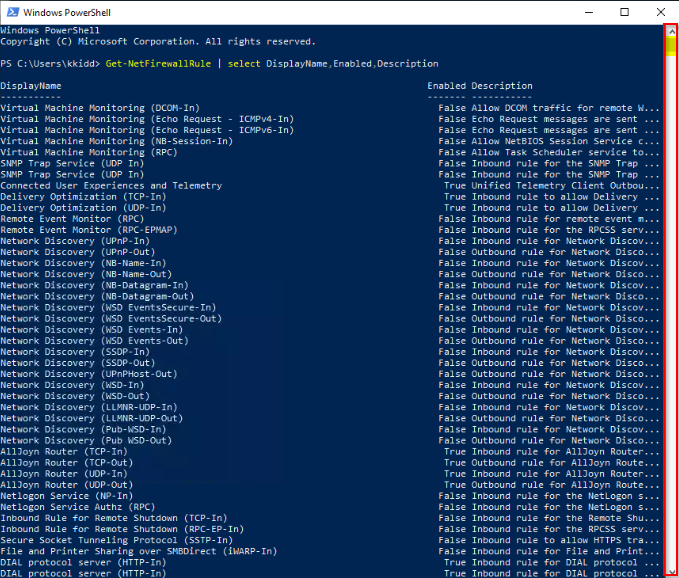Click 'Secure Socket Tunneling Protocol (SSTP-In)'
This screenshot has height=578, width=679.
116,540
